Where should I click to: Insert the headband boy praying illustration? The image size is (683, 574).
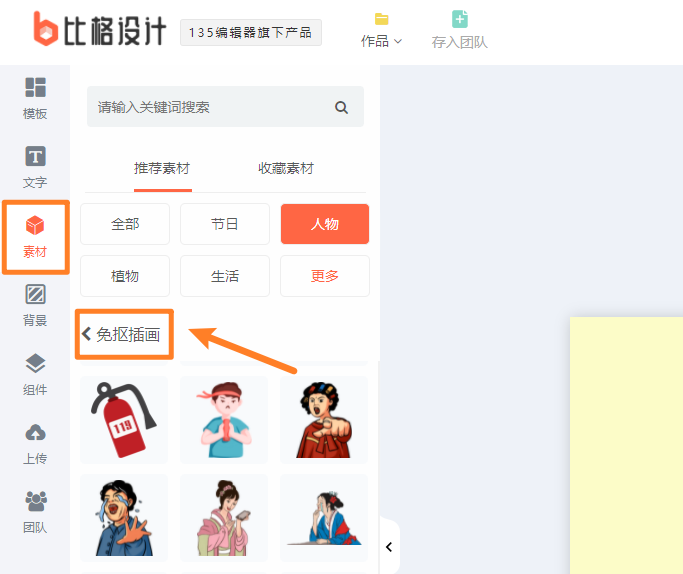224,420
